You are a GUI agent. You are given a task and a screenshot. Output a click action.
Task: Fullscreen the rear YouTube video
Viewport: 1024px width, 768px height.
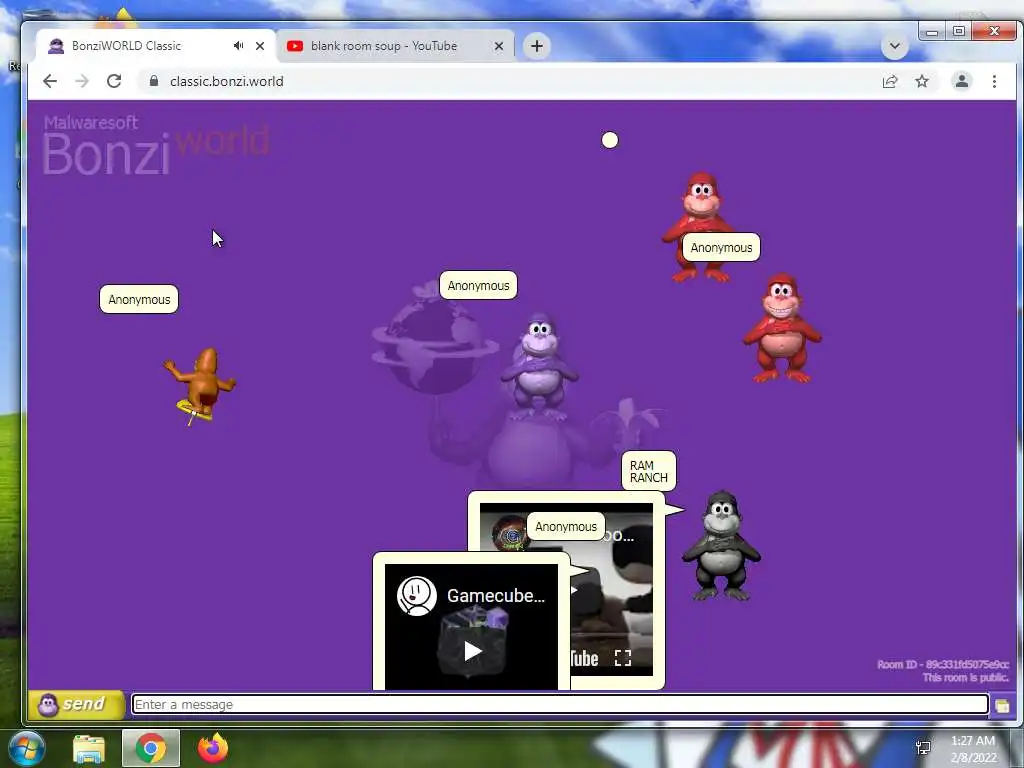[x=623, y=658]
